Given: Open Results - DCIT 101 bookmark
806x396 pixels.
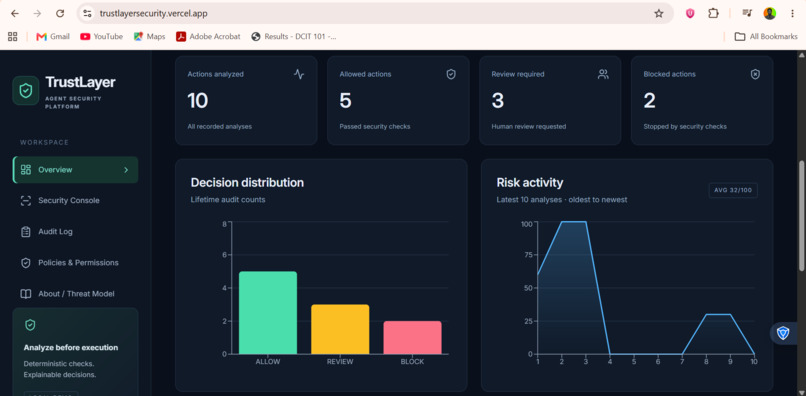Looking at the screenshot, I should (294, 37).
